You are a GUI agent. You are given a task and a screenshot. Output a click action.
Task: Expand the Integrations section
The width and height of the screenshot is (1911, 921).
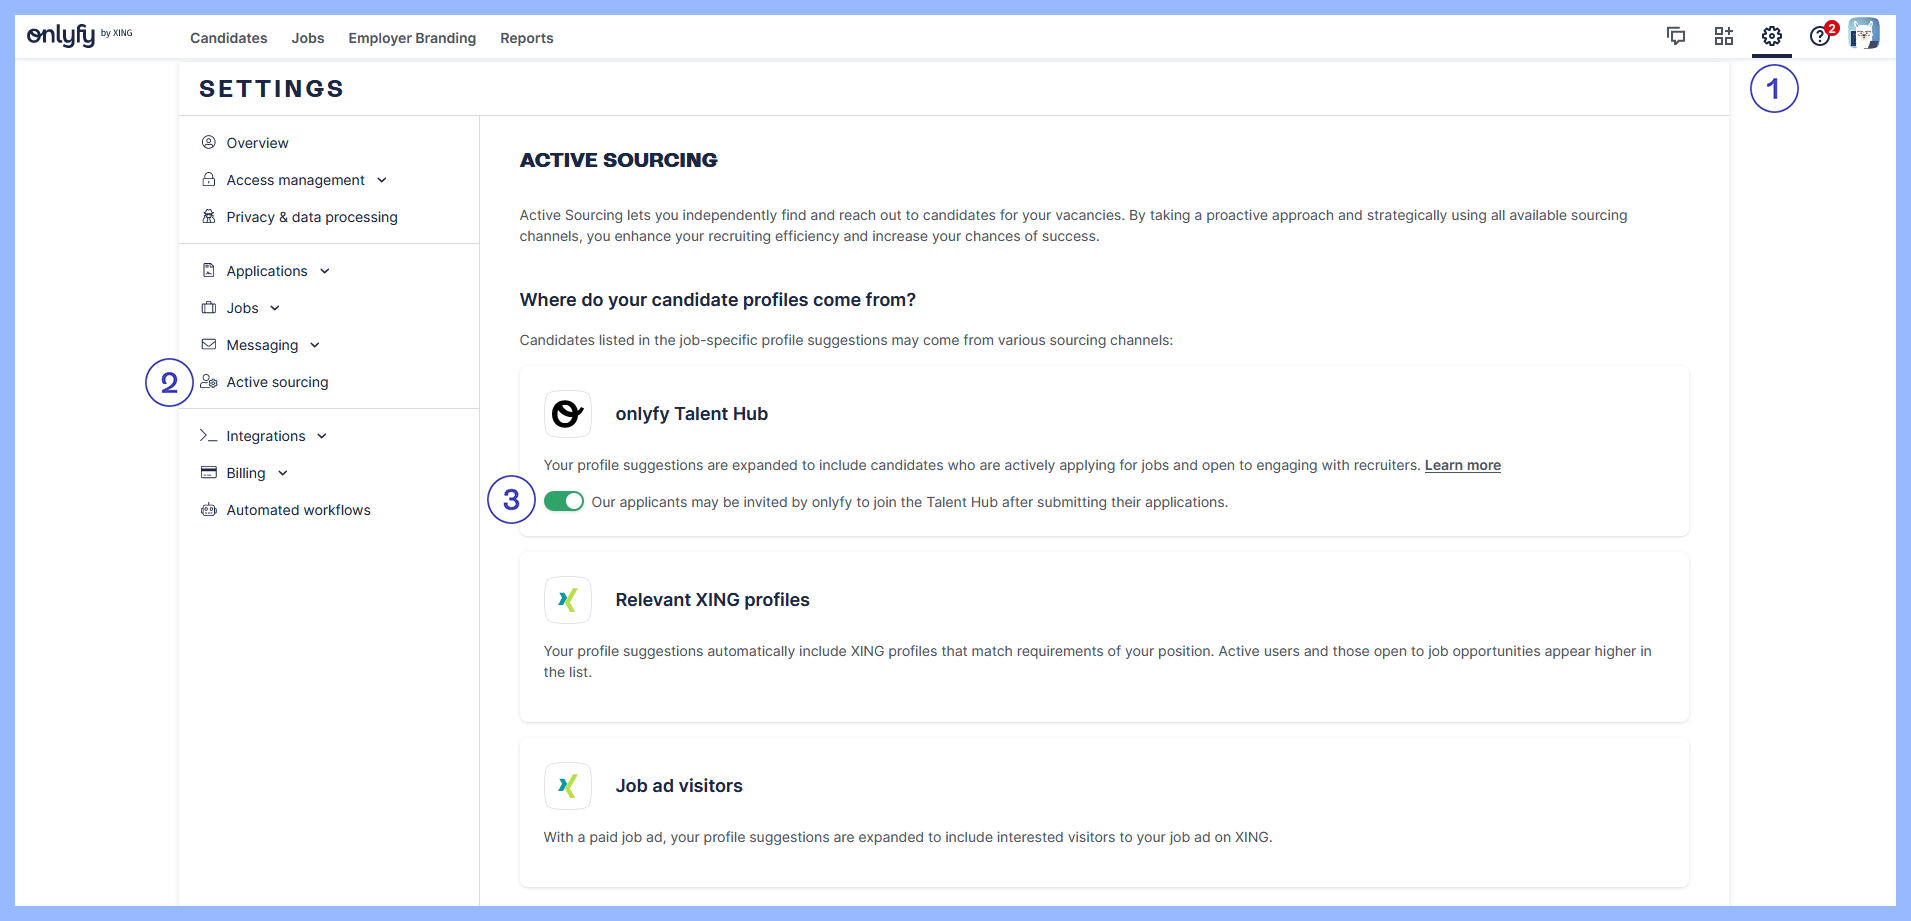click(x=264, y=435)
